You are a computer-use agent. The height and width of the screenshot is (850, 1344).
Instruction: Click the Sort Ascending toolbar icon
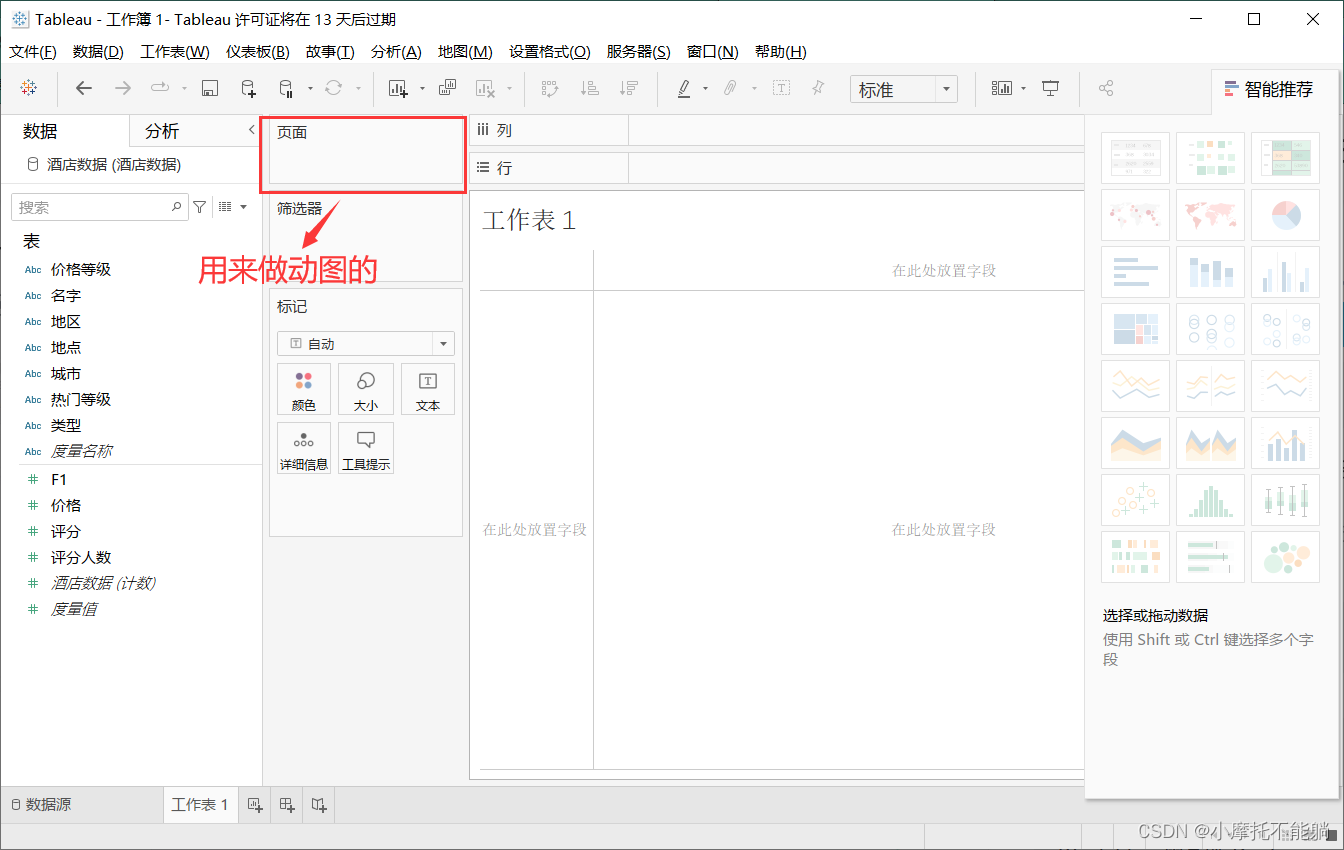[590, 88]
